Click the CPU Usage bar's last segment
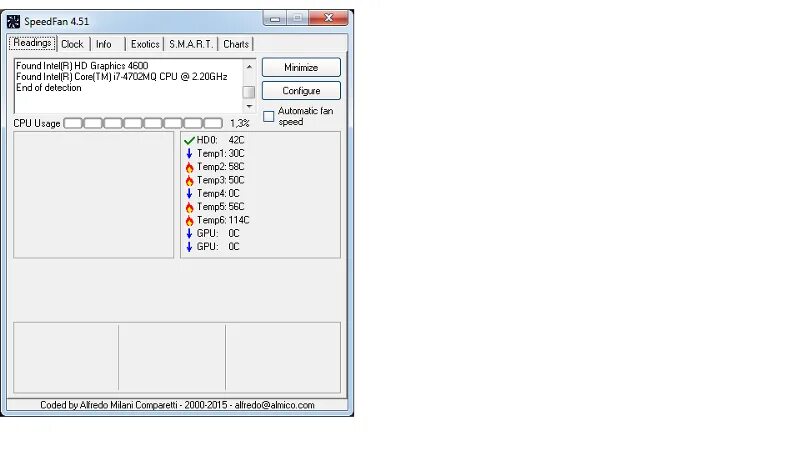800x450 pixels. 213,123
